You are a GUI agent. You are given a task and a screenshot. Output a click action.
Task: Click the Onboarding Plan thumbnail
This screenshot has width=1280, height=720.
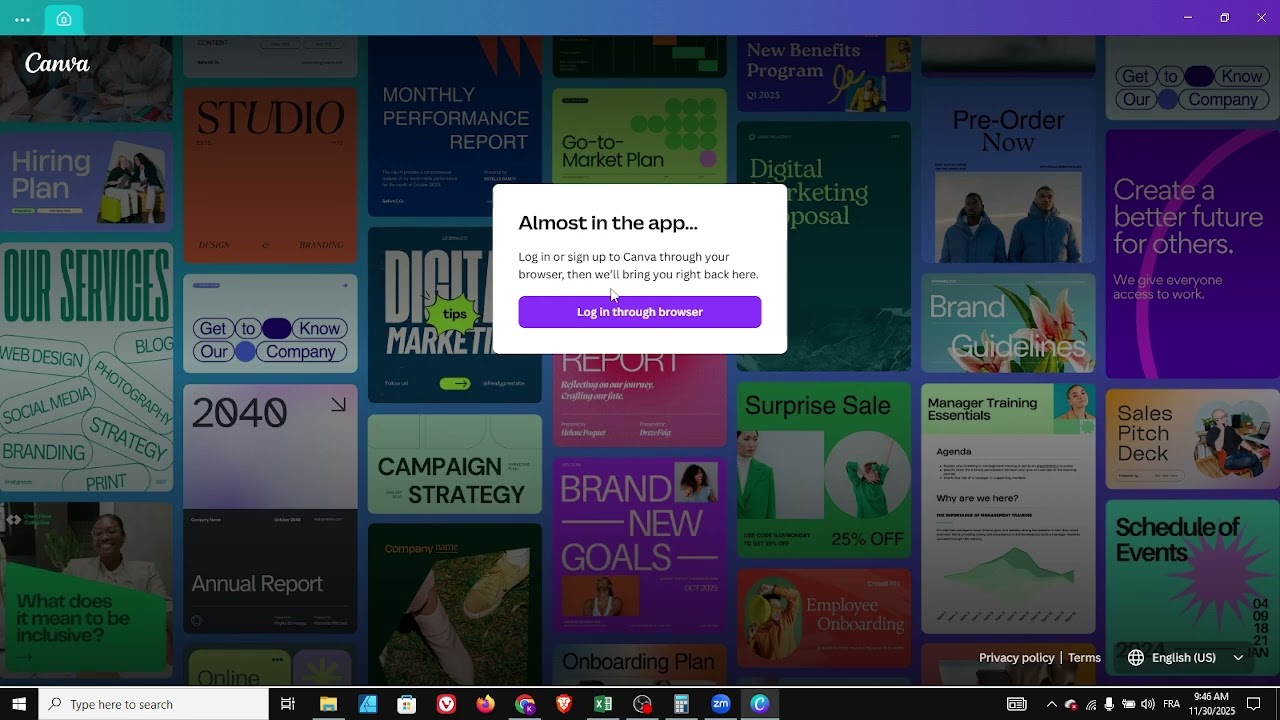coord(640,666)
